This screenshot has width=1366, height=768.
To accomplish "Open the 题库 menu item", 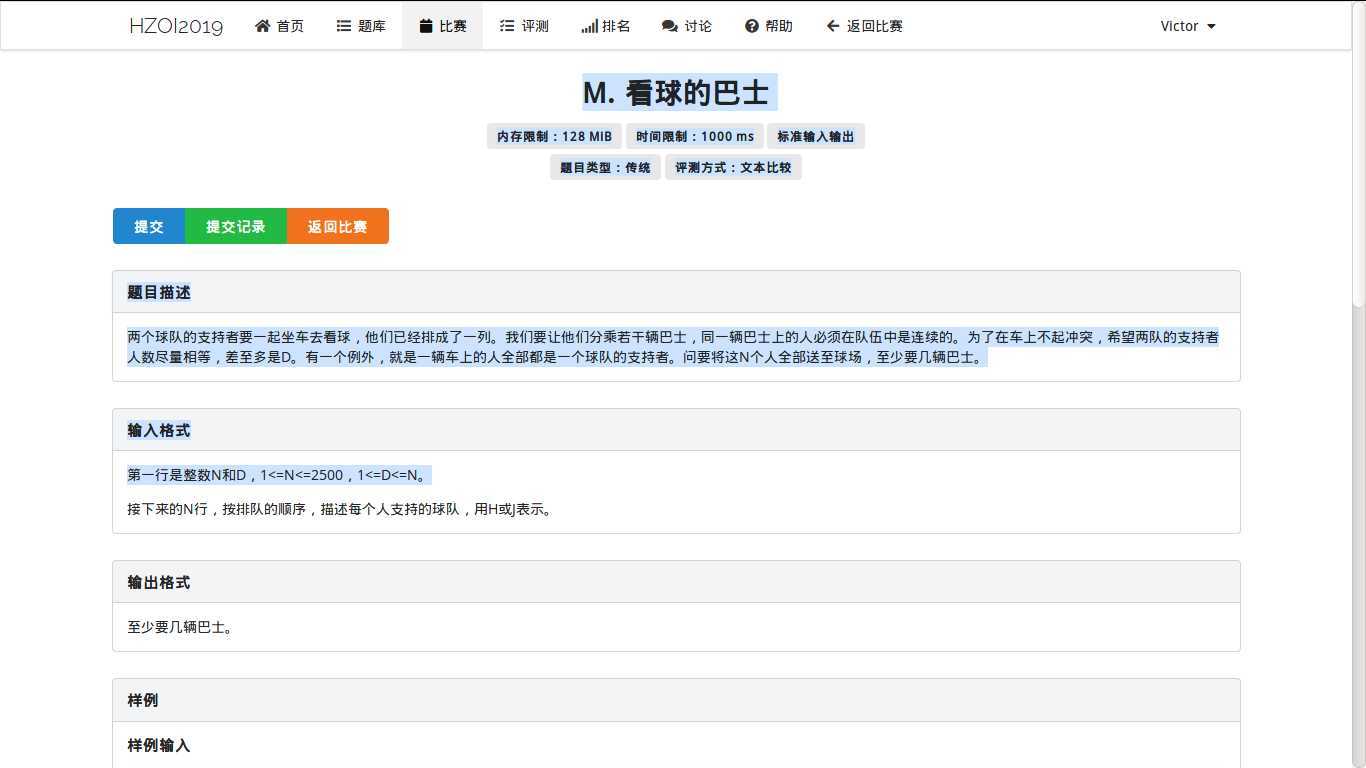I will pyautogui.click(x=361, y=26).
